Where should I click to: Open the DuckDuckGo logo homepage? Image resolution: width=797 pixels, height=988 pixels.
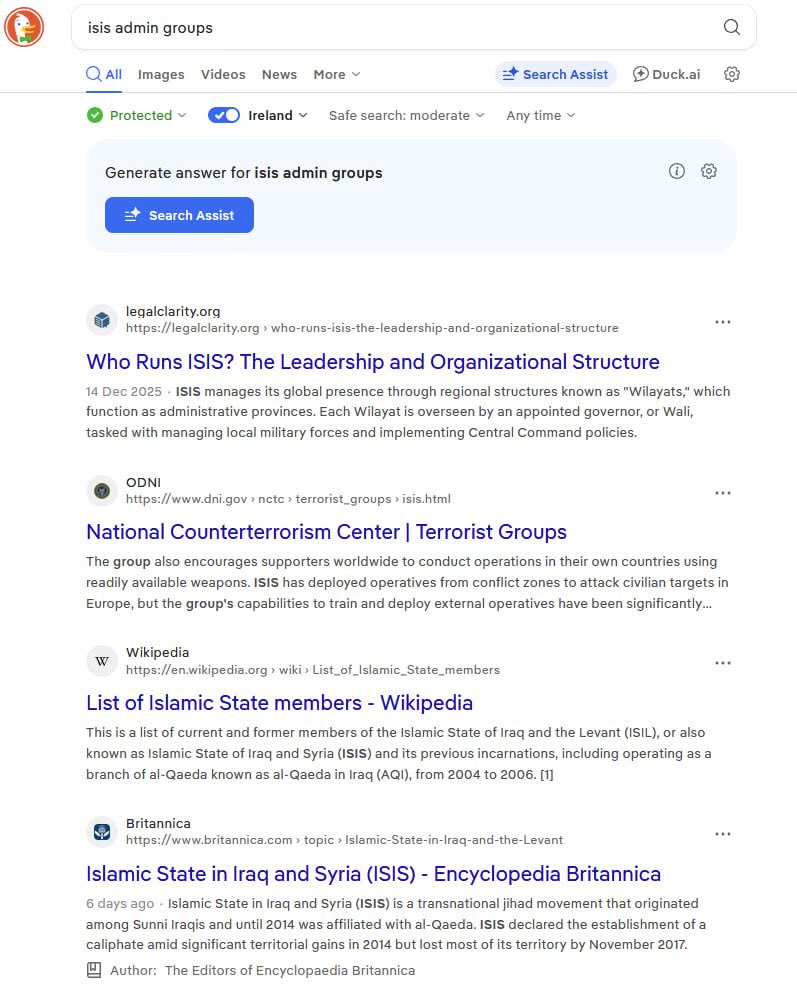pos(24,27)
